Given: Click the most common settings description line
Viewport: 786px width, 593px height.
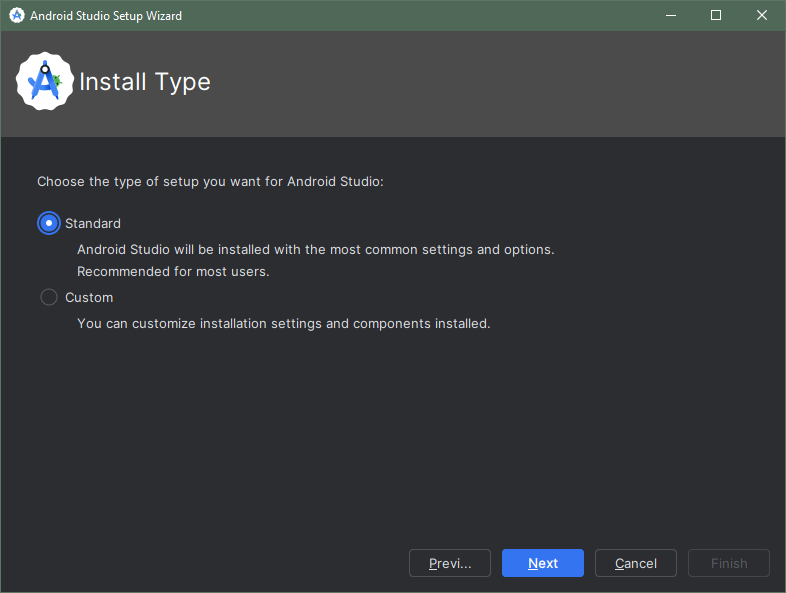Looking at the screenshot, I should (x=316, y=250).
